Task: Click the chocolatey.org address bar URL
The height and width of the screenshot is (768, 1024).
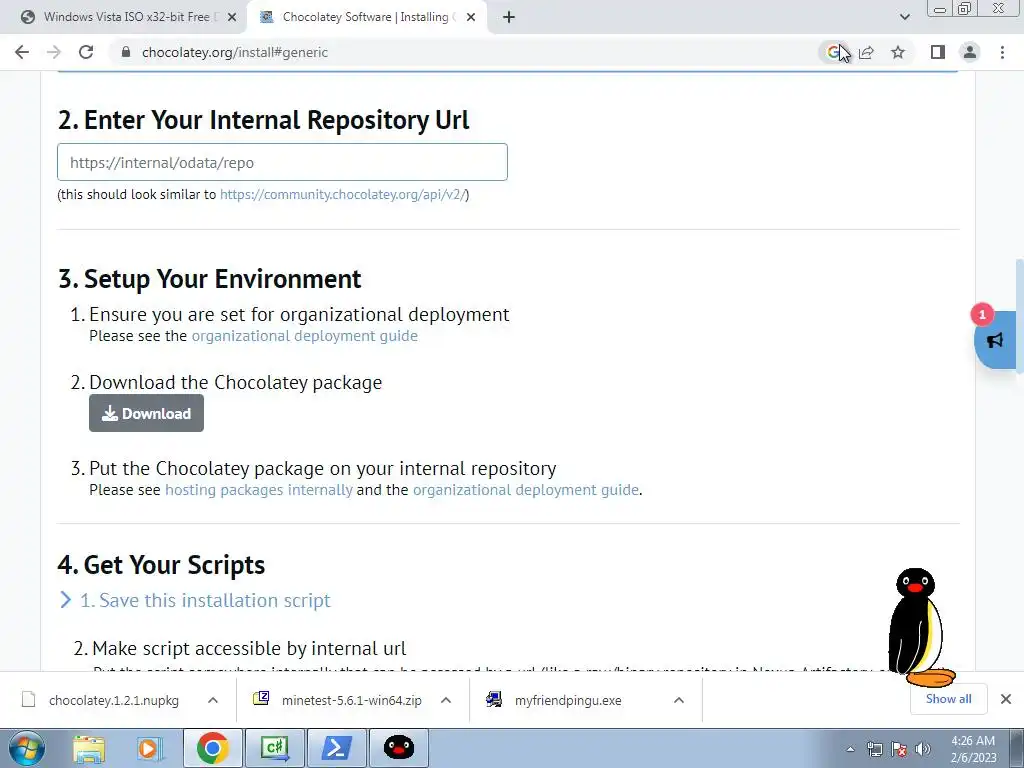Action: click(x=235, y=52)
